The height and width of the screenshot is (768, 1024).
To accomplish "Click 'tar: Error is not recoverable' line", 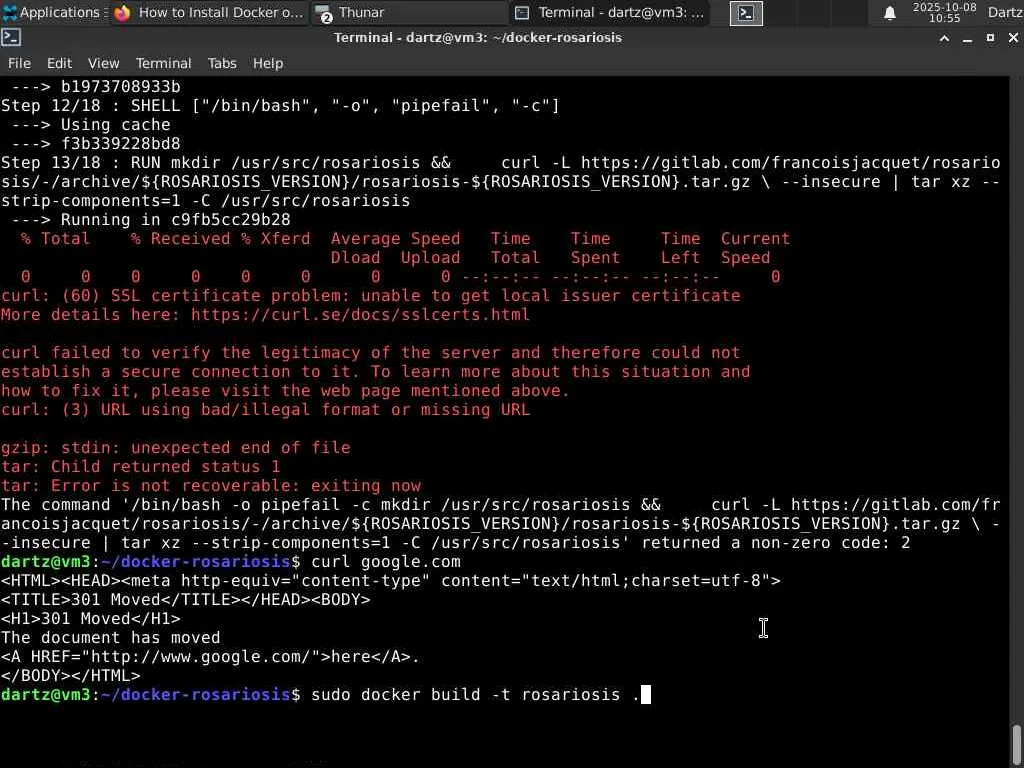I will pos(210,486).
